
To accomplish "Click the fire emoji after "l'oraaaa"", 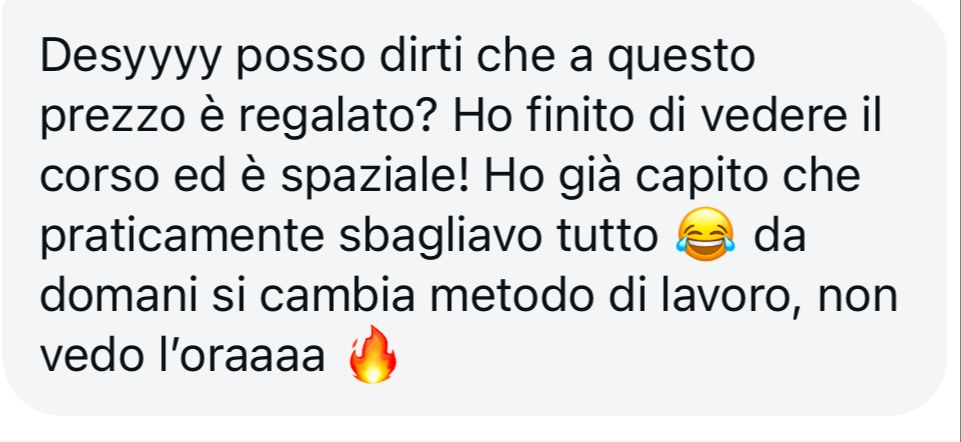I will pos(373,354).
